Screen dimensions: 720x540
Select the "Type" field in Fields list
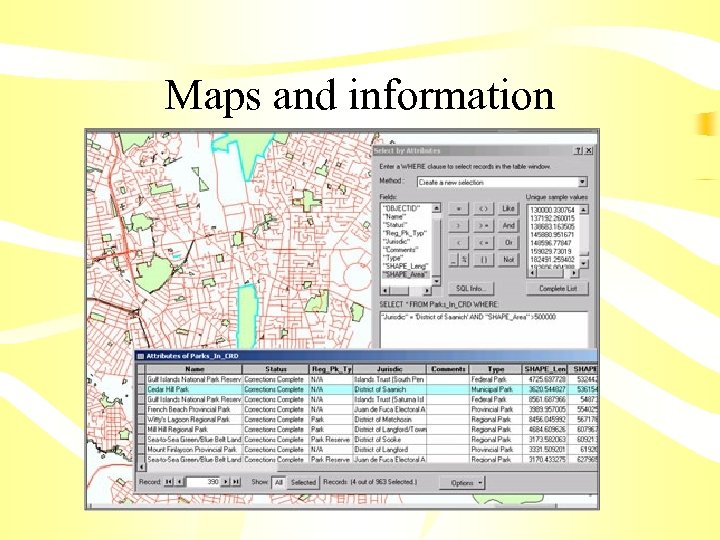coord(406,258)
